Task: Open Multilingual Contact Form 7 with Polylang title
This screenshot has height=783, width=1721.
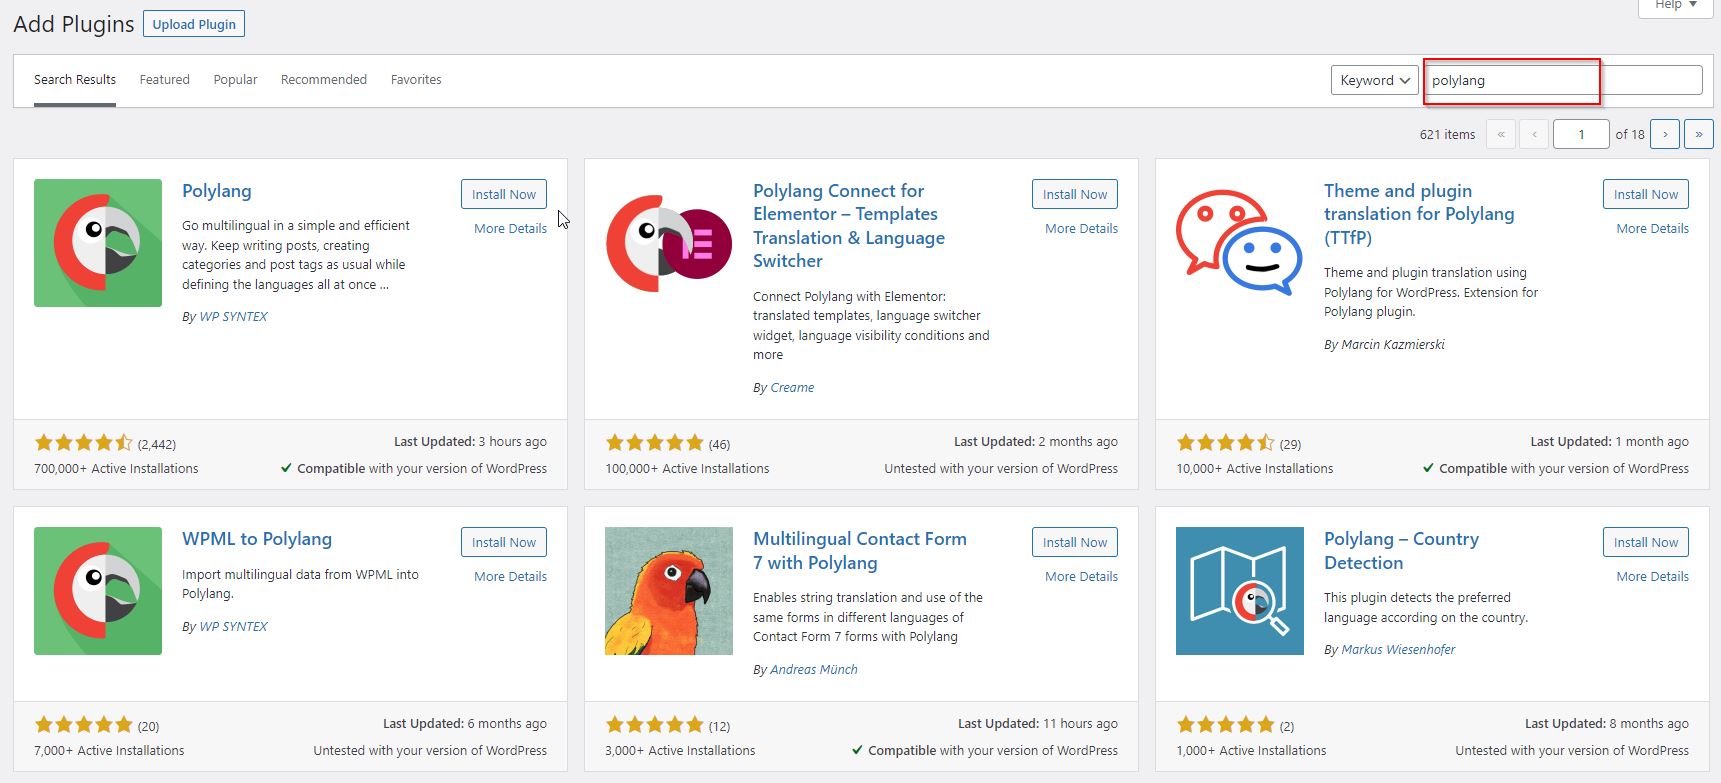Action: (860, 551)
